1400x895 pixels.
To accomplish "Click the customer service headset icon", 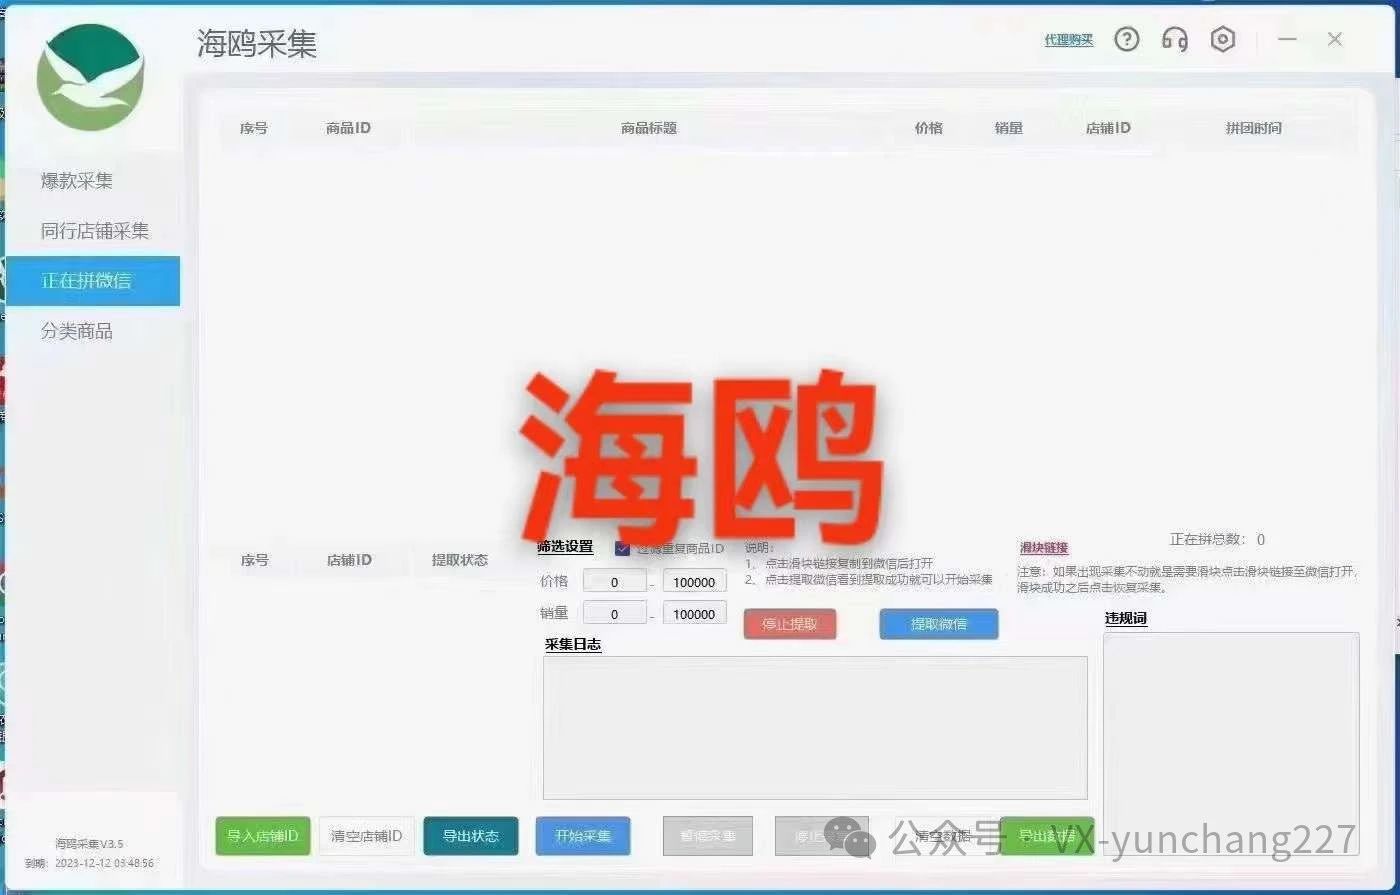I will (x=1175, y=40).
